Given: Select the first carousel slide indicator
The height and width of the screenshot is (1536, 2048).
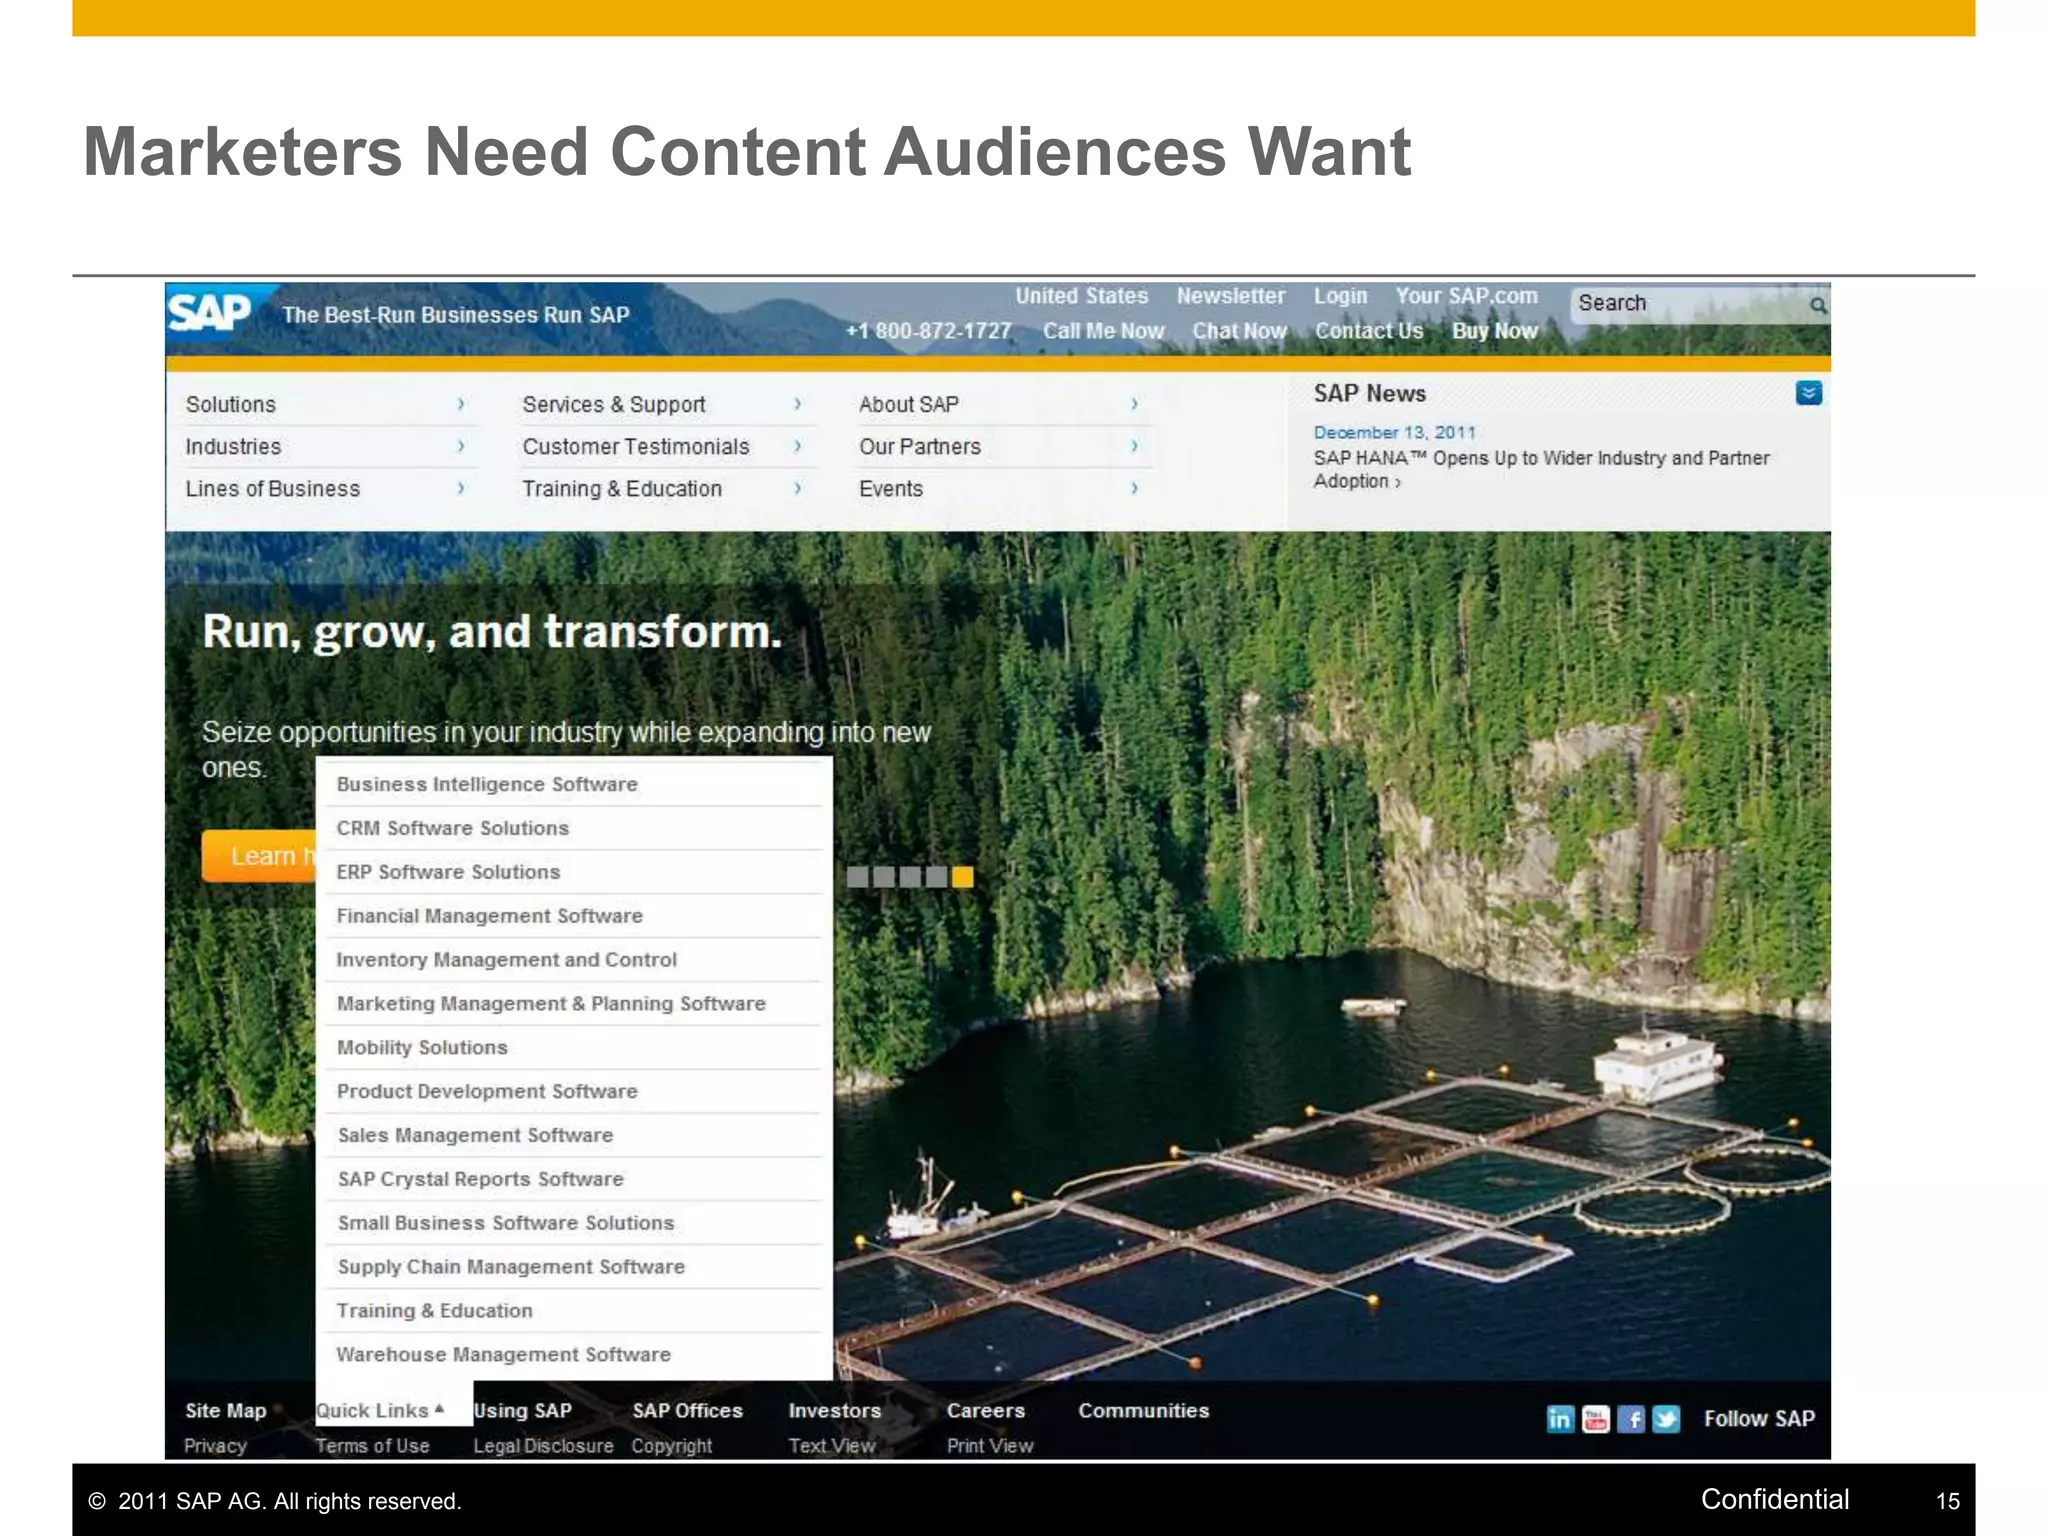Looking at the screenshot, I should (858, 878).
